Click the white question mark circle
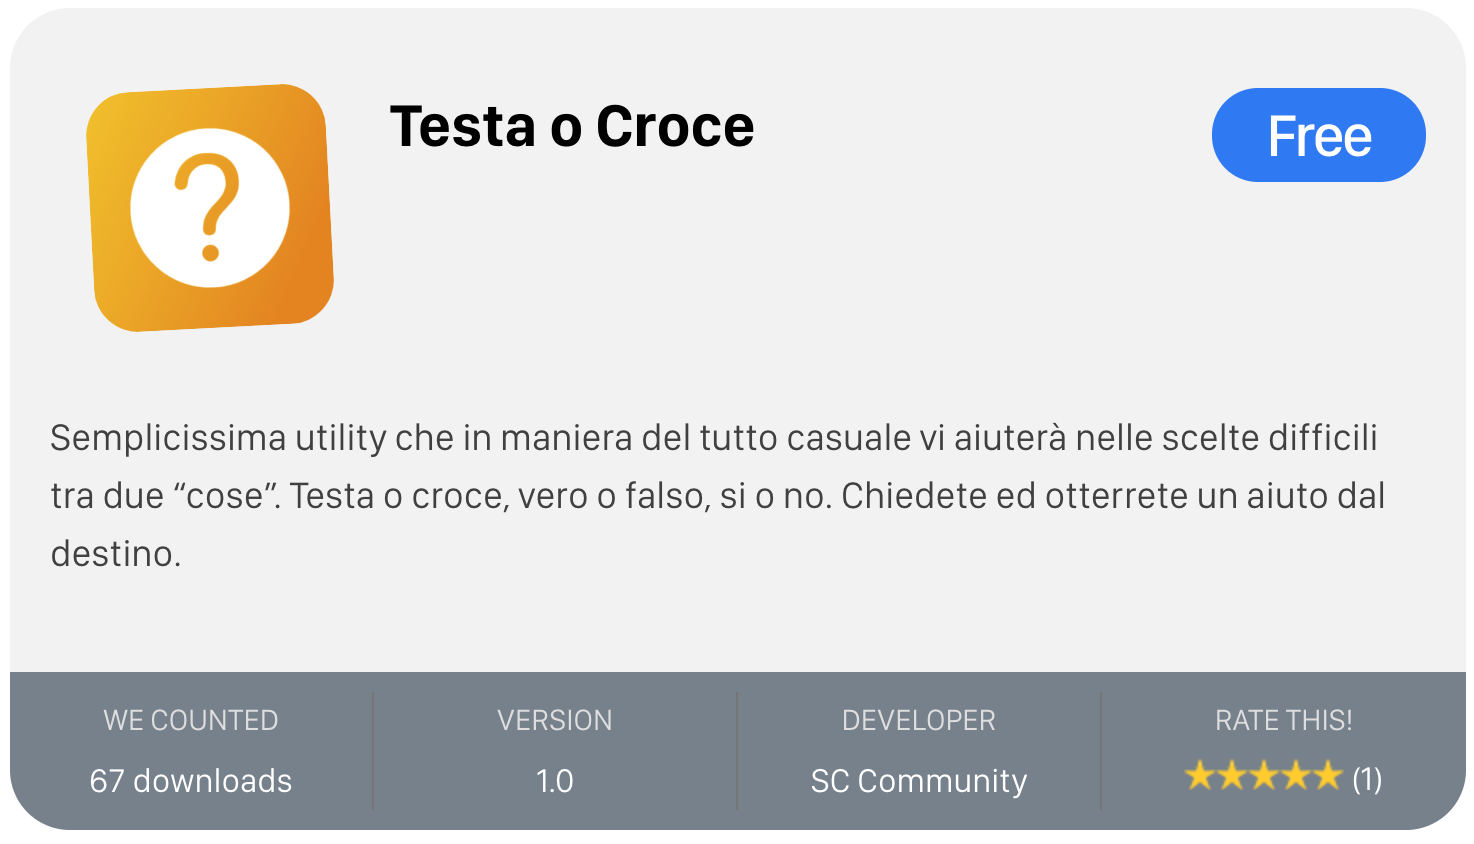Image resolution: width=1474 pixels, height=844 pixels. tap(210, 208)
